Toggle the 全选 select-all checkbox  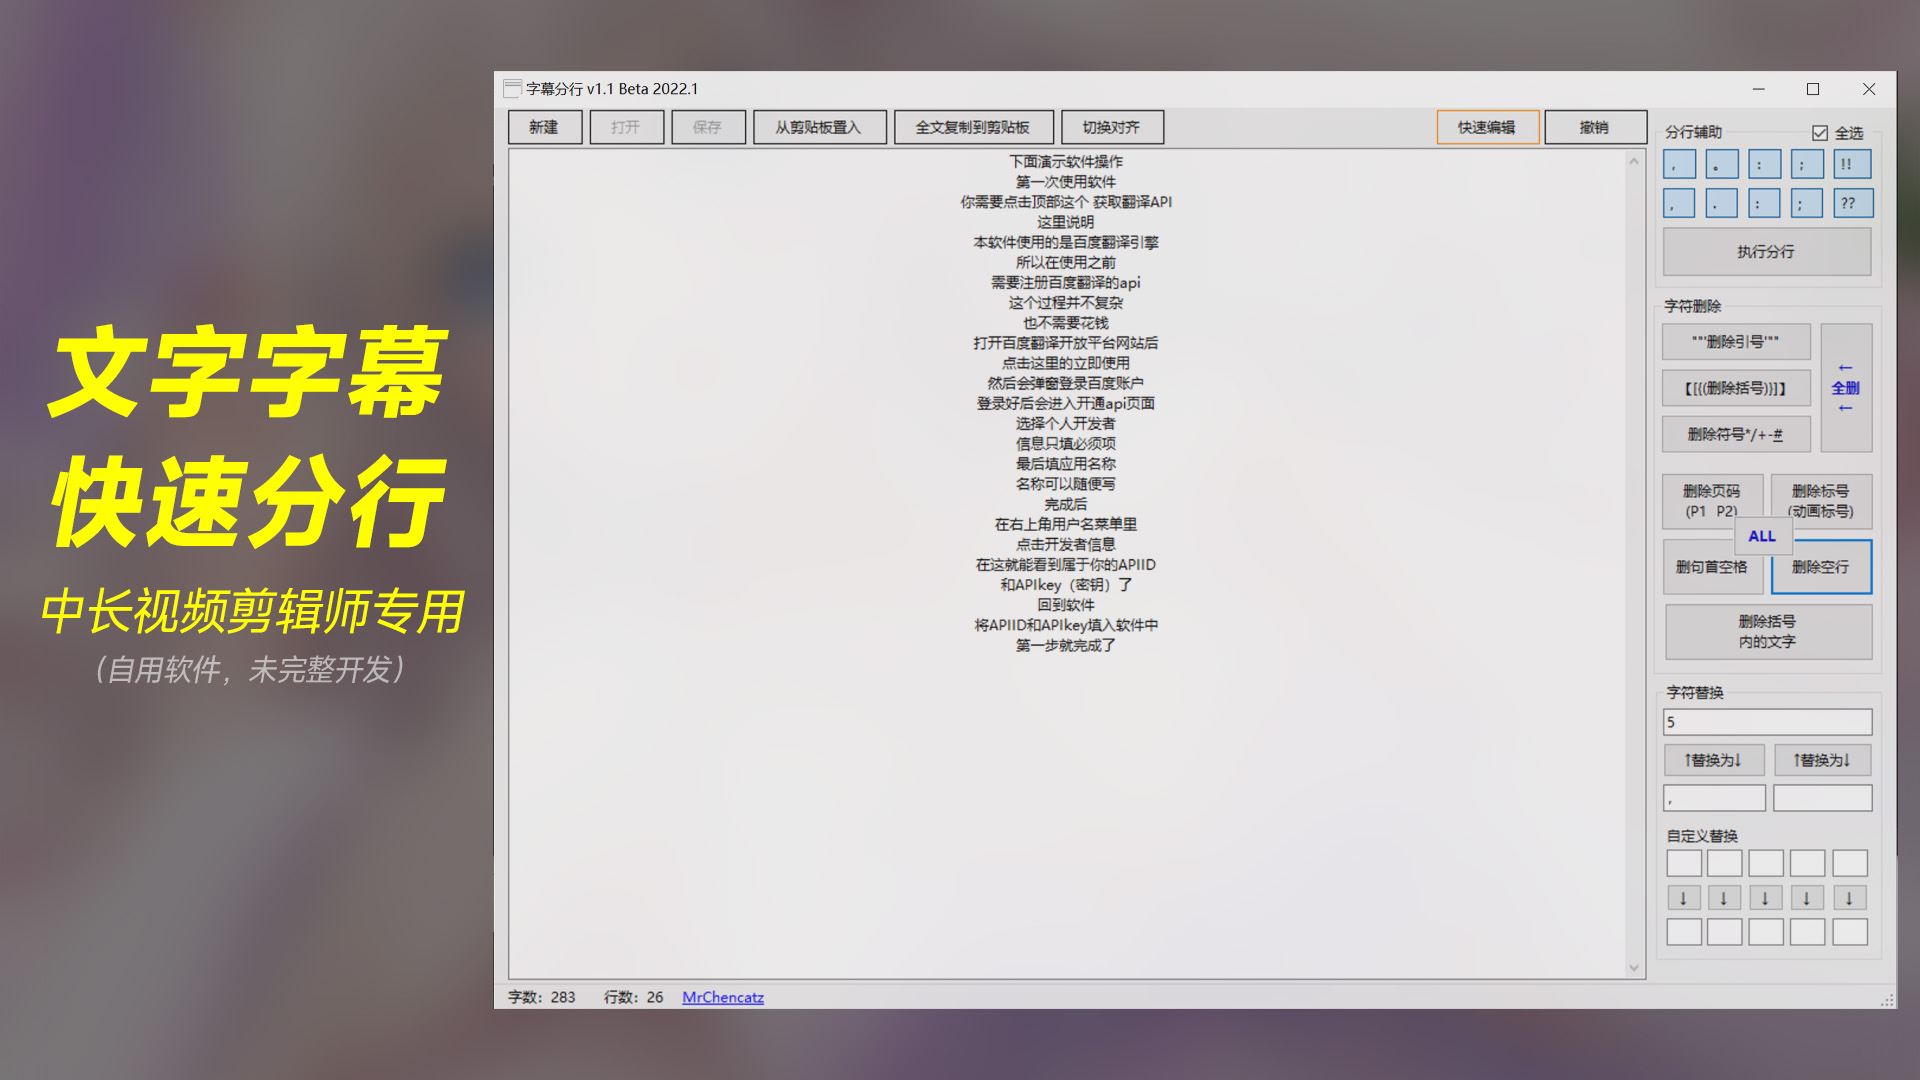(x=1820, y=133)
